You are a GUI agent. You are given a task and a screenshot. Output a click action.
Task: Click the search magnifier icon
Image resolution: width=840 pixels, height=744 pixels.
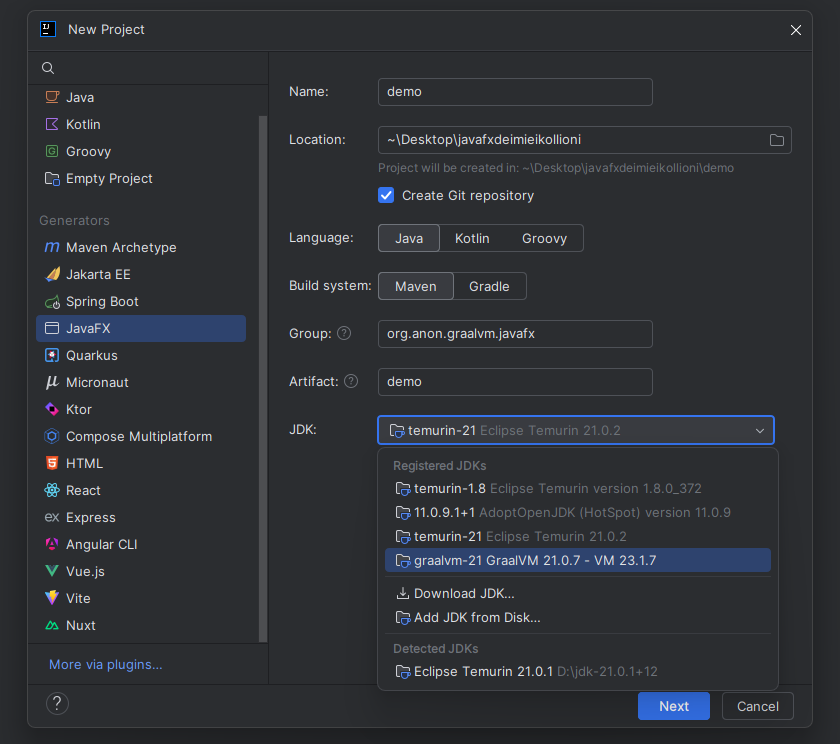(x=48, y=68)
